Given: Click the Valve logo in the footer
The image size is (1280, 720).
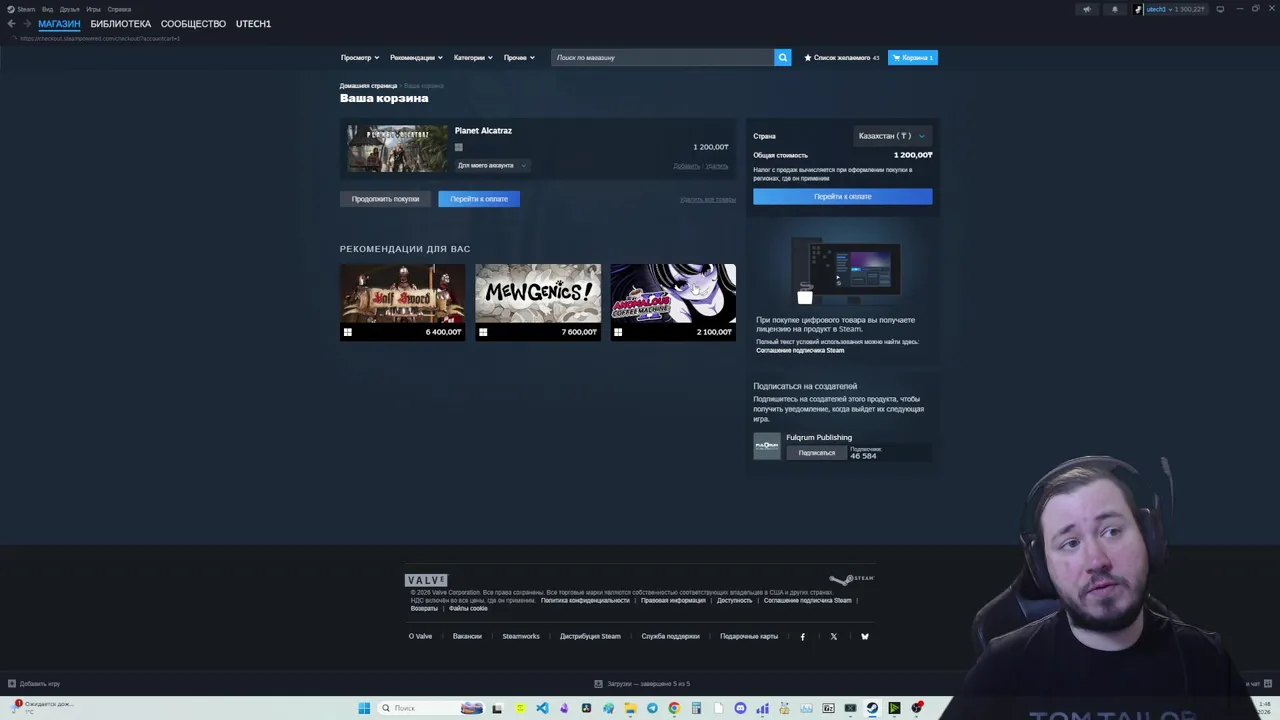Looking at the screenshot, I should coord(426,580).
